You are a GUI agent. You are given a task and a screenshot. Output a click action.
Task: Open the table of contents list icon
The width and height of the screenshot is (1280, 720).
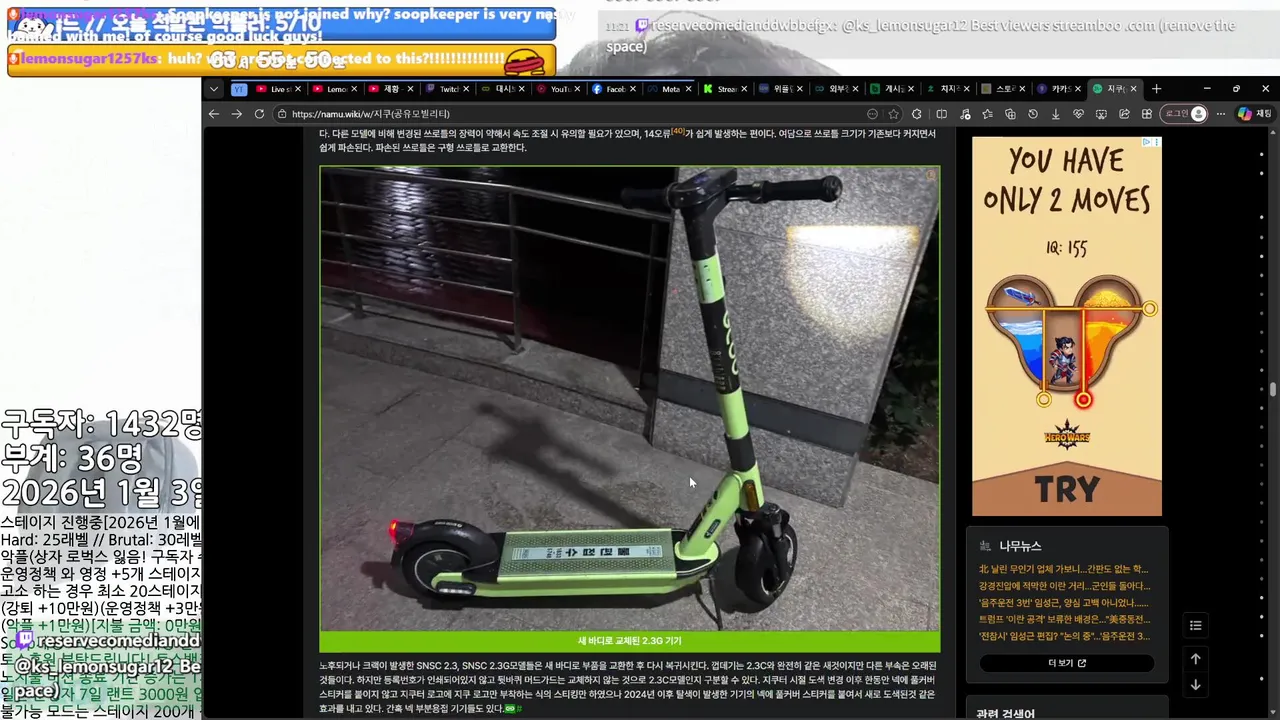tap(1195, 626)
